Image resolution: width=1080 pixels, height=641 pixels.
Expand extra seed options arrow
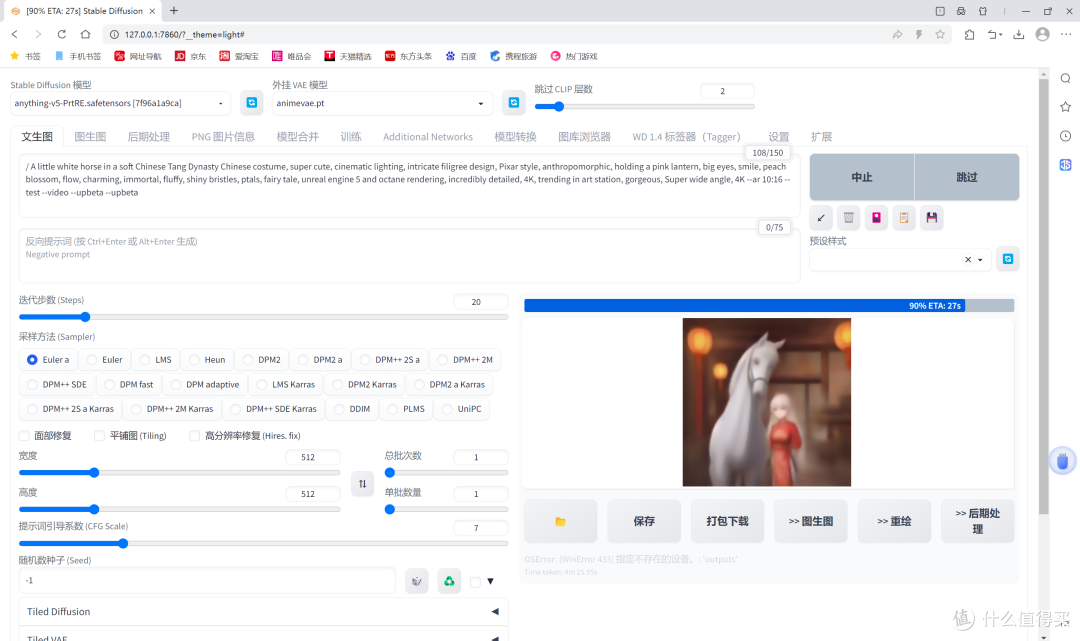point(490,582)
